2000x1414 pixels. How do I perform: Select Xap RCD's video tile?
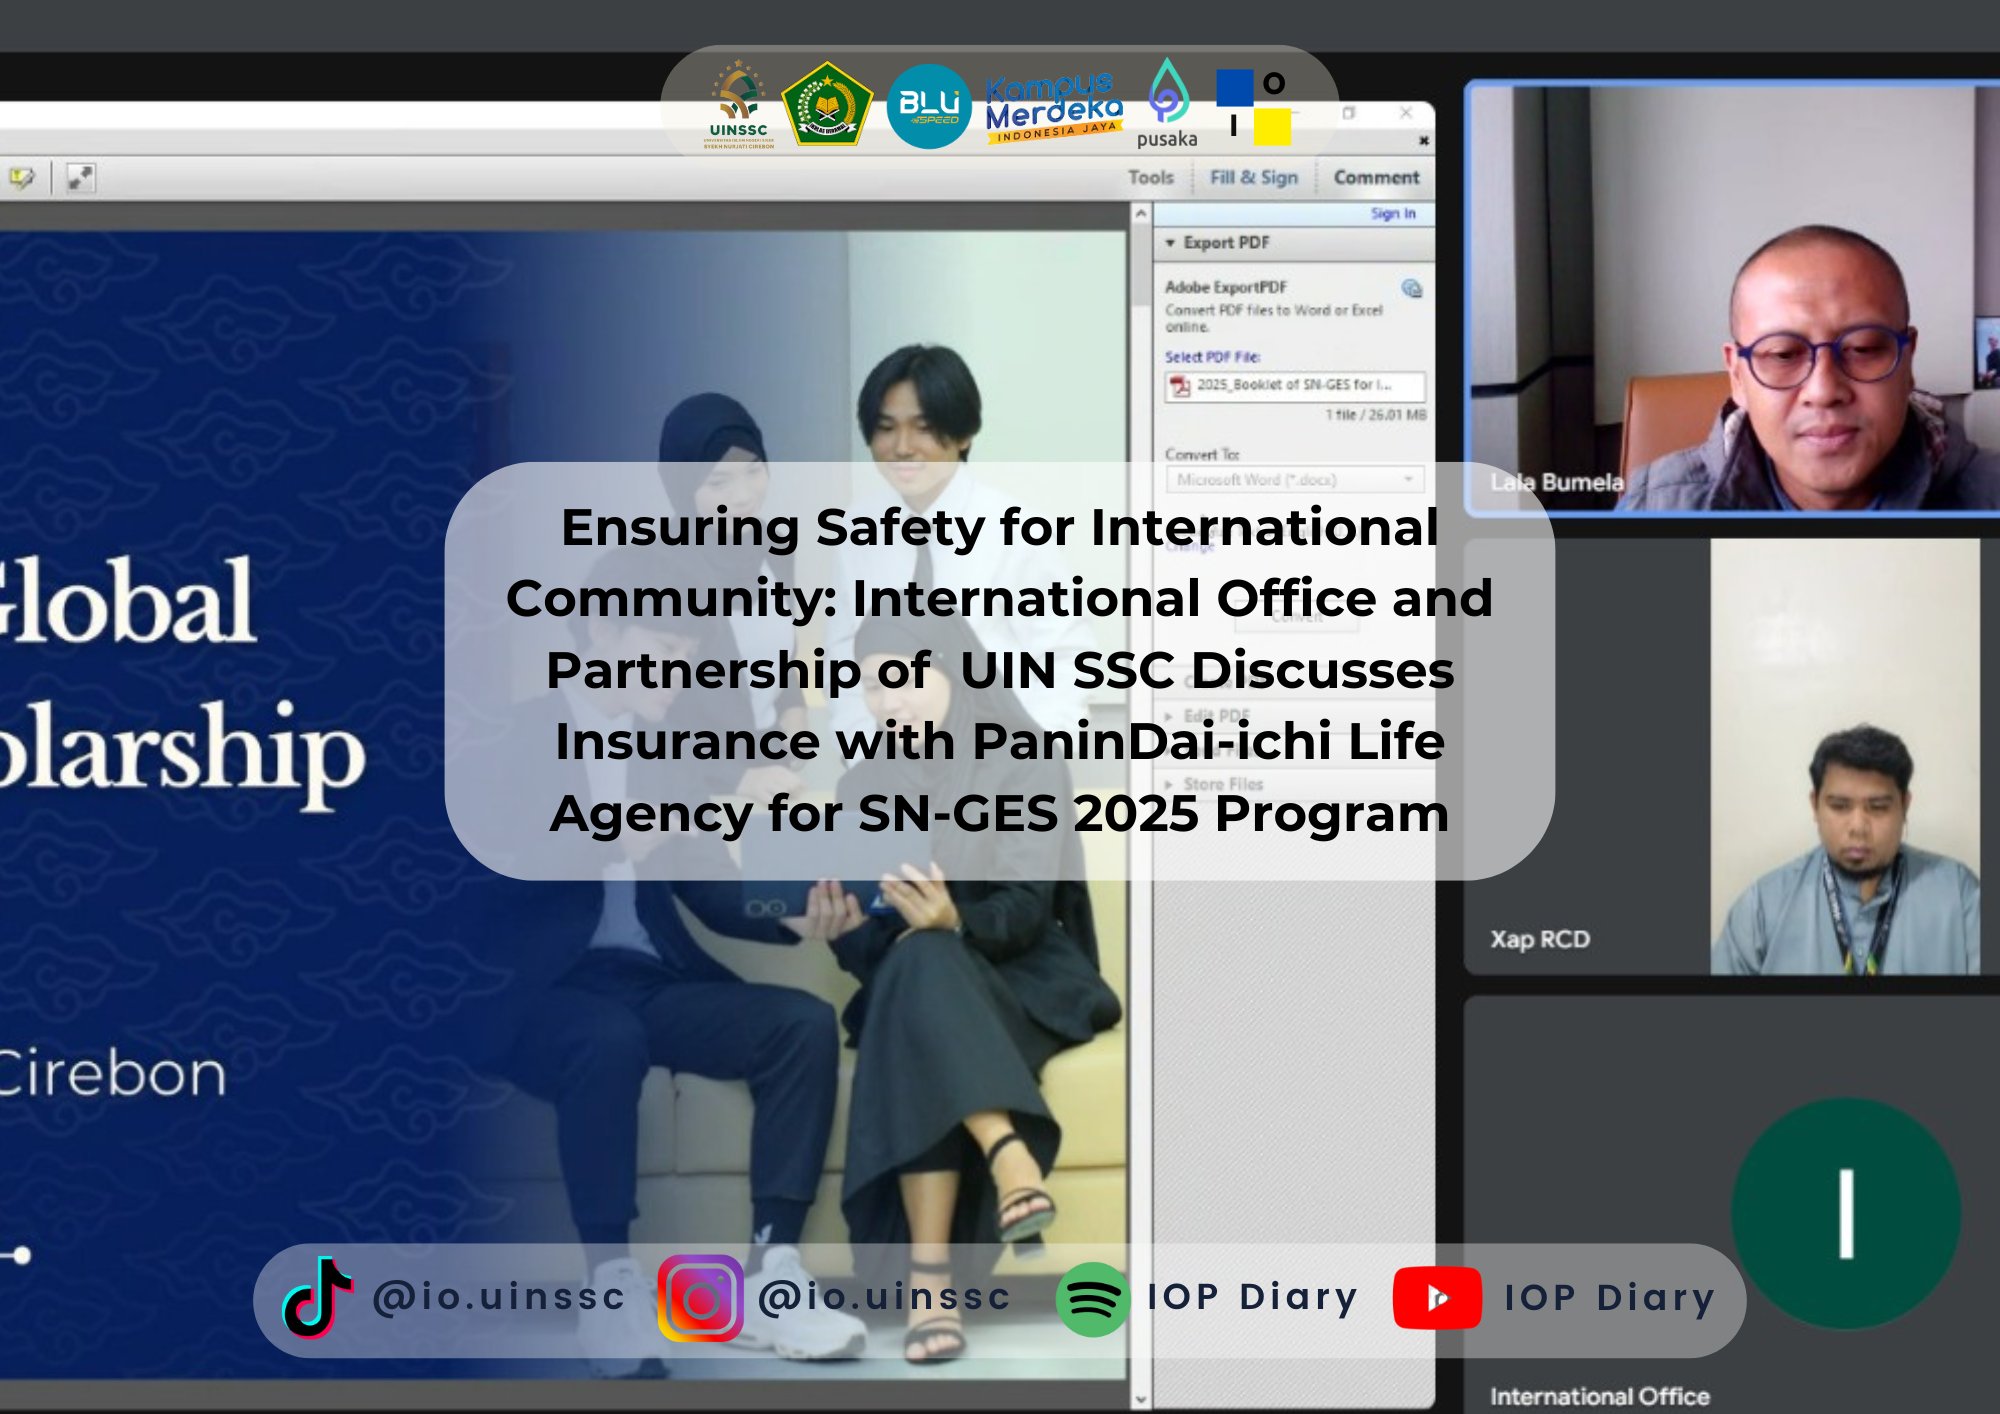point(1733,756)
